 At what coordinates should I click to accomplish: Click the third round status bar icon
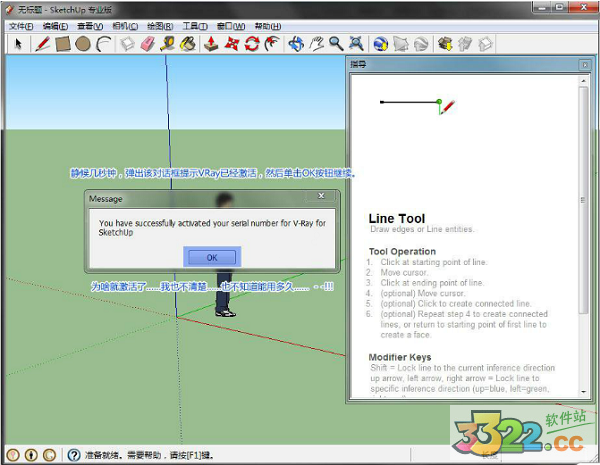[49, 455]
